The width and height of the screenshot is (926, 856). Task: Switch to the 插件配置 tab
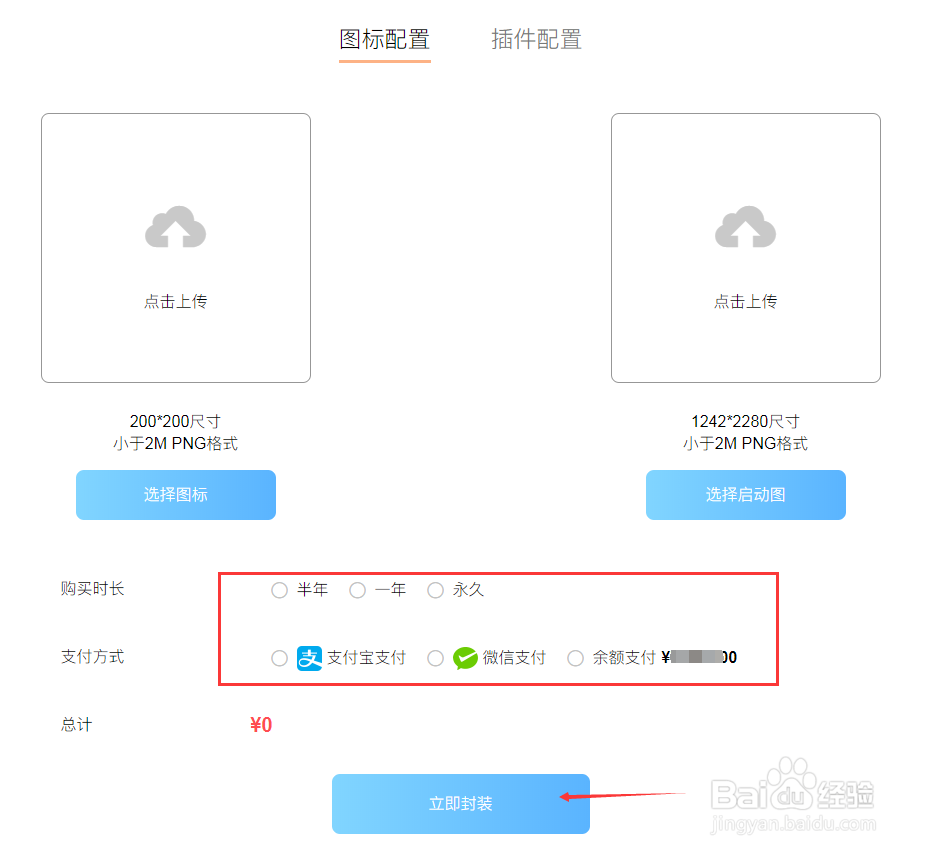coord(536,40)
